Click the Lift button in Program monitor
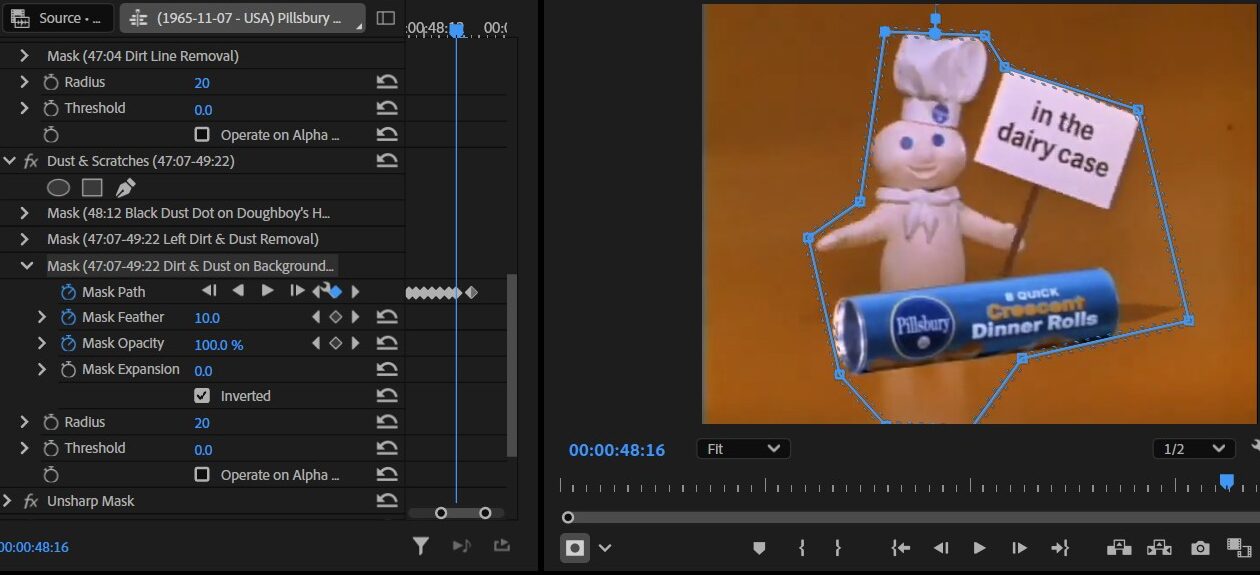 tap(1118, 548)
